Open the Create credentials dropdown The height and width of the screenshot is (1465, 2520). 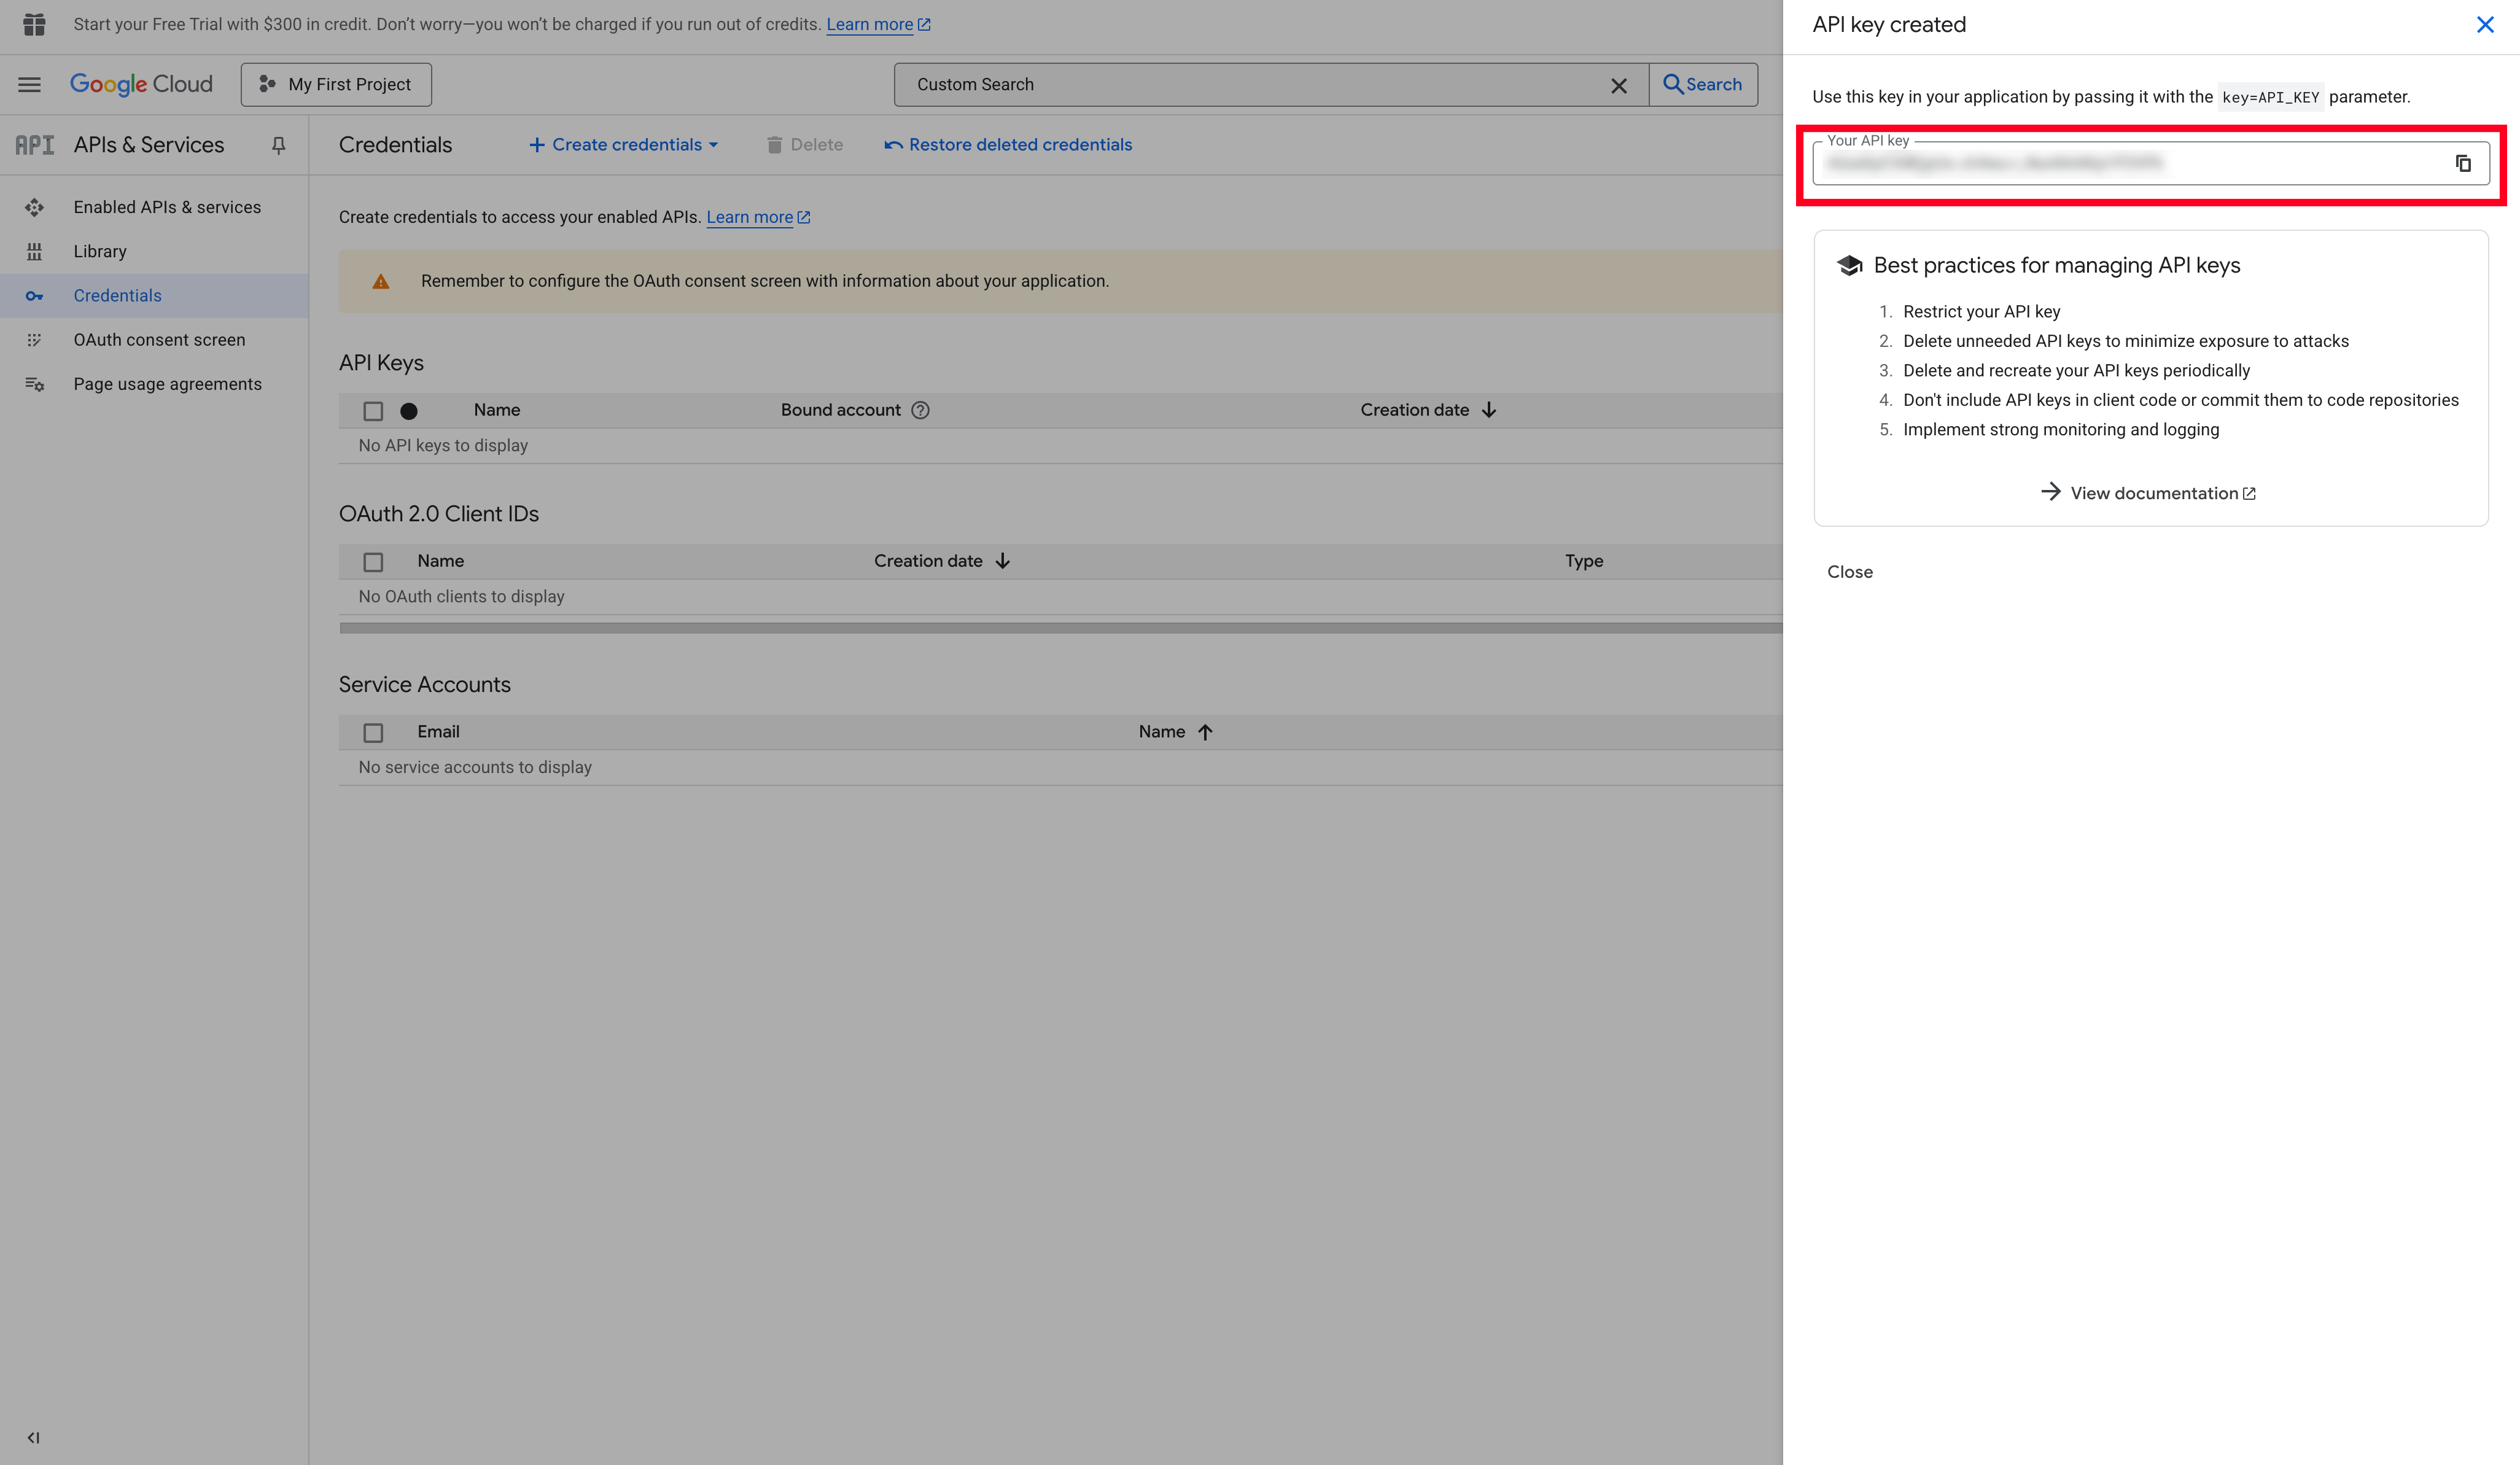click(624, 145)
